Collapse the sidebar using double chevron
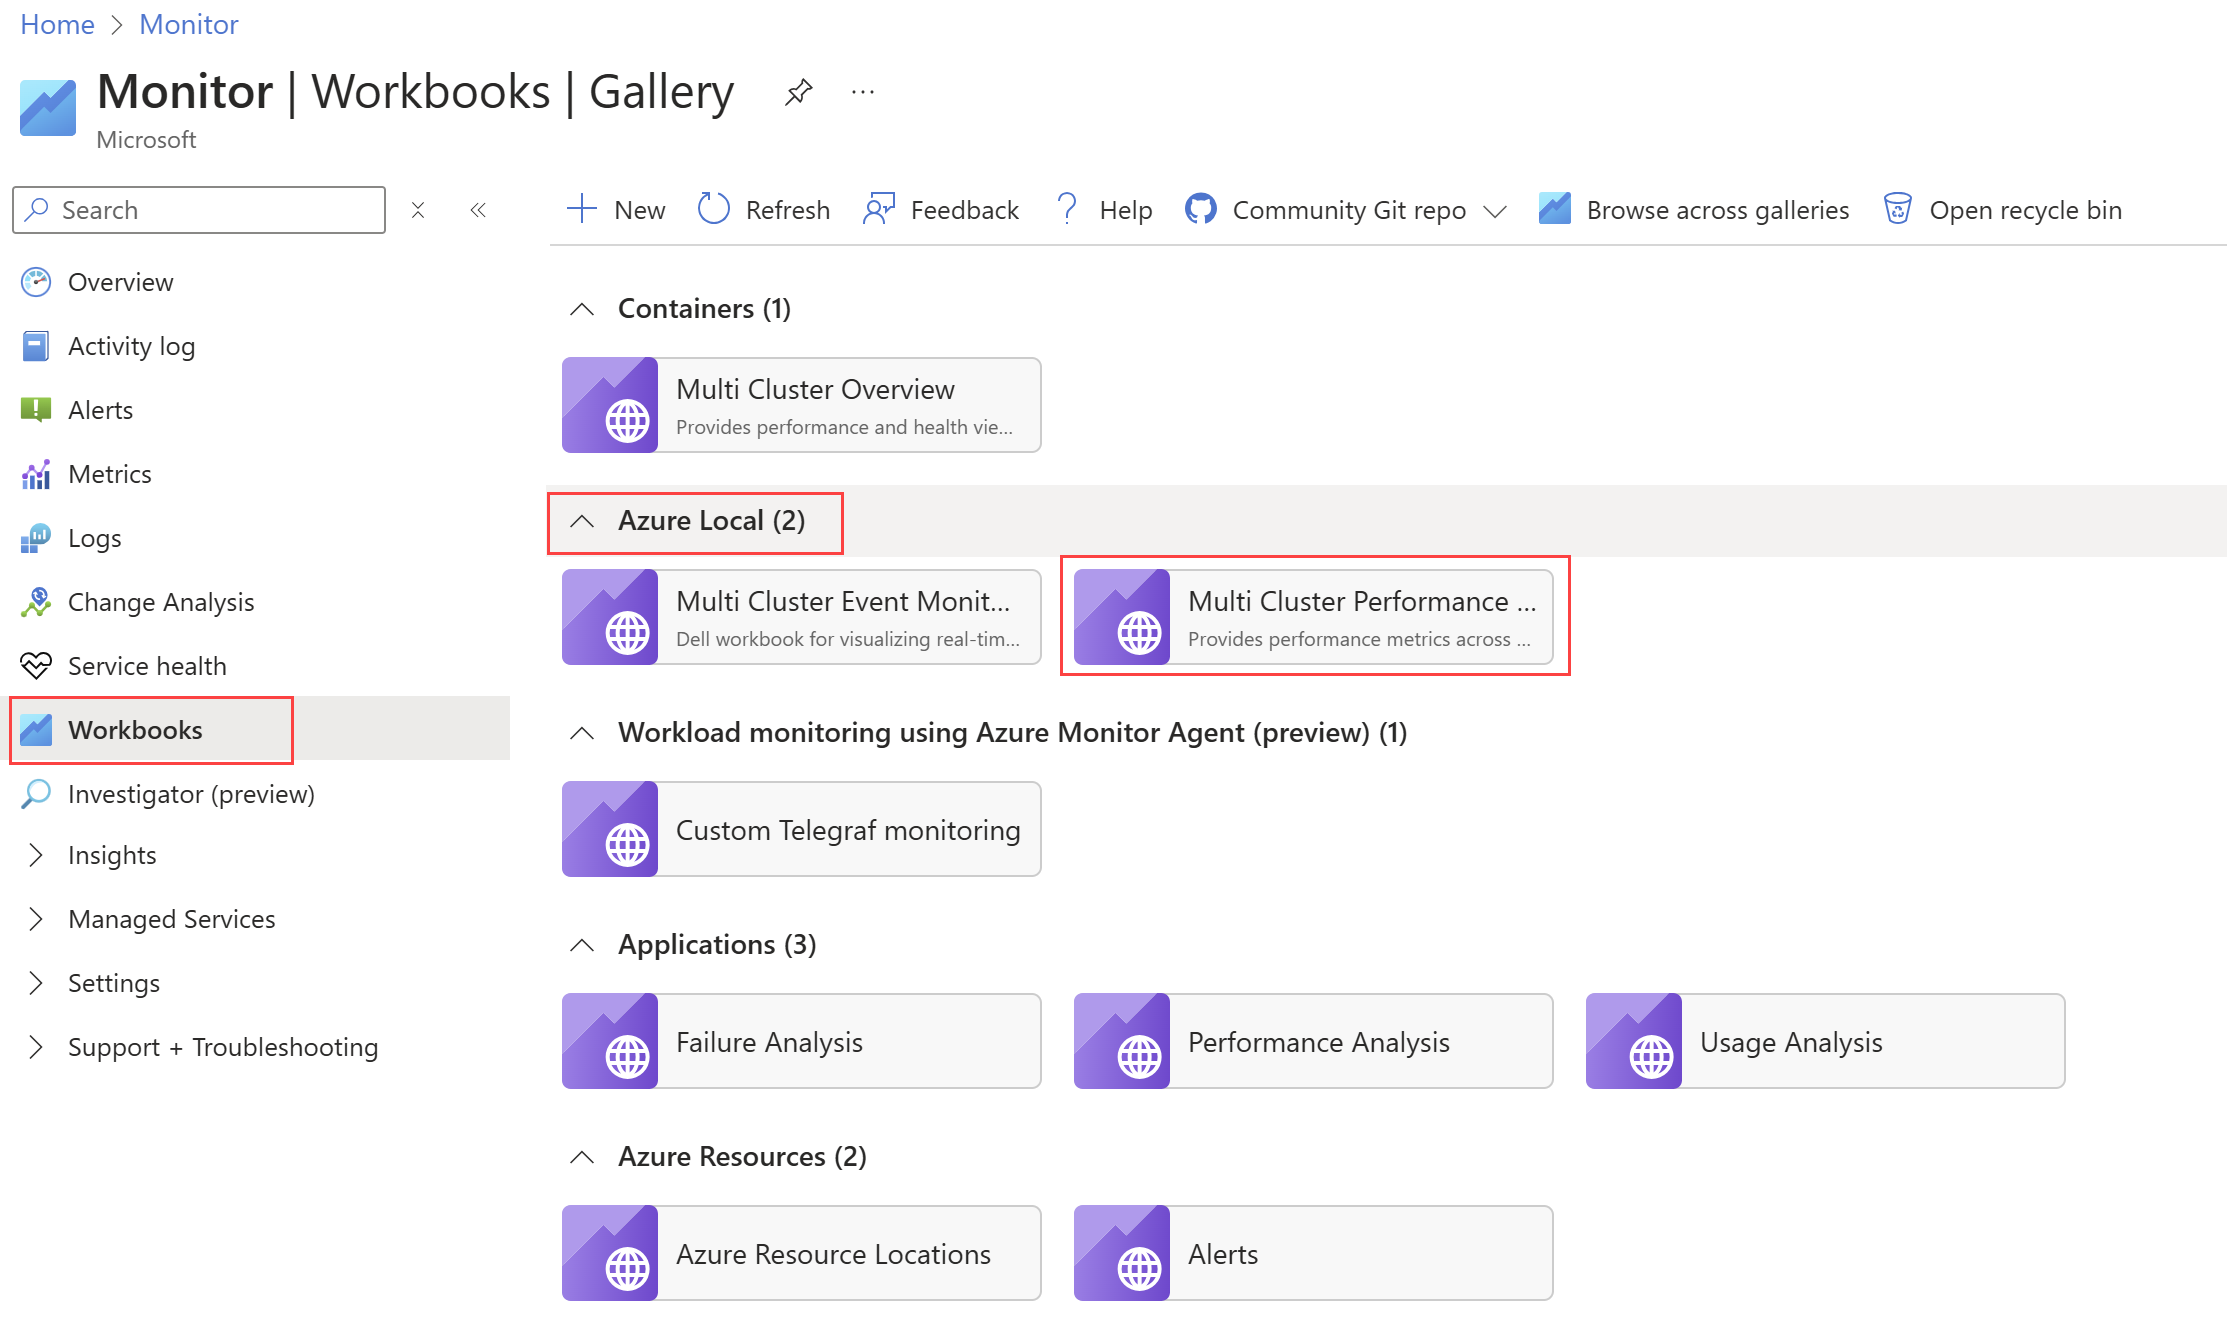The height and width of the screenshot is (1330, 2227). (x=478, y=210)
